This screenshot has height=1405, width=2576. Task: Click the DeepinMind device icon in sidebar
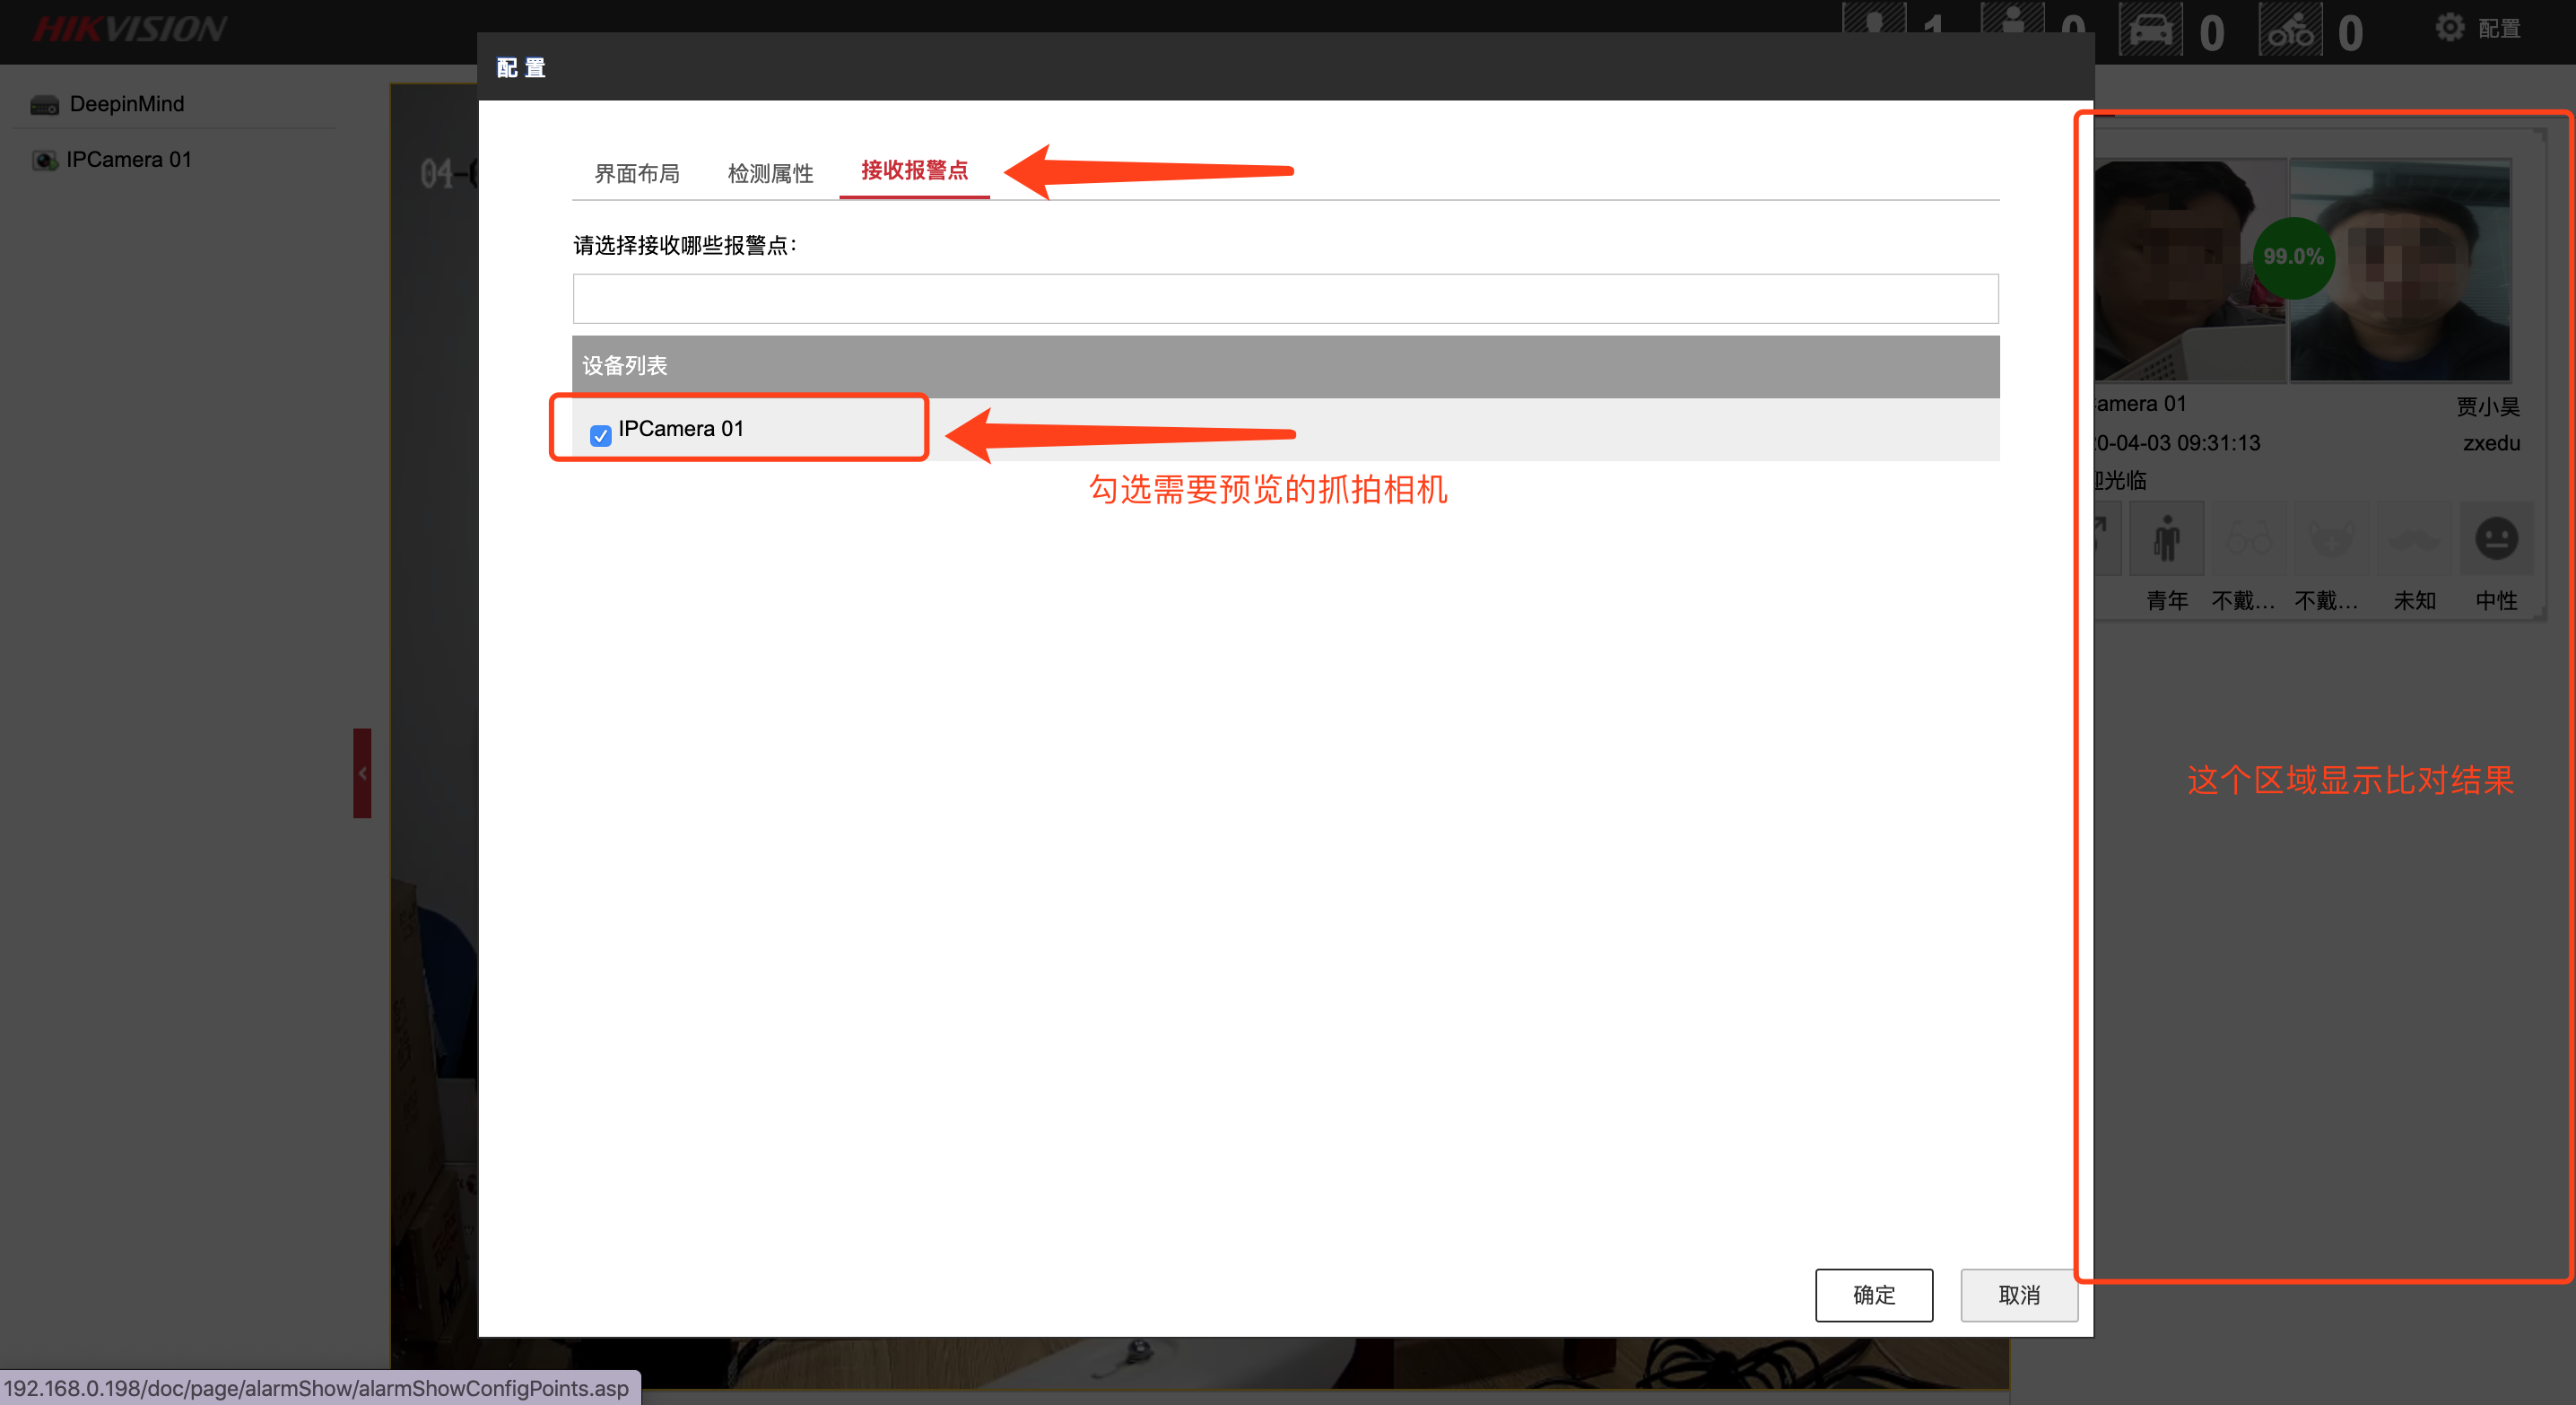point(44,105)
